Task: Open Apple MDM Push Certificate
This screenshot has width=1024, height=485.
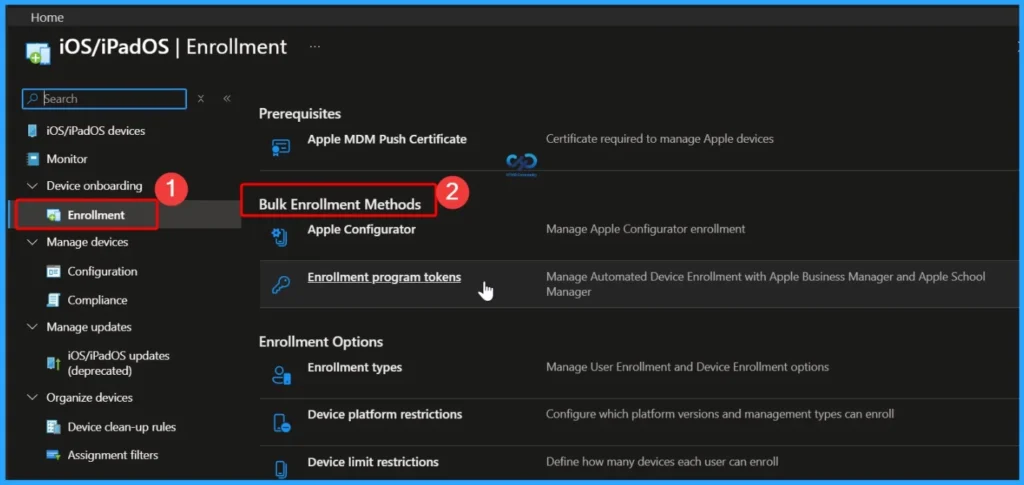Action: (x=387, y=139)
